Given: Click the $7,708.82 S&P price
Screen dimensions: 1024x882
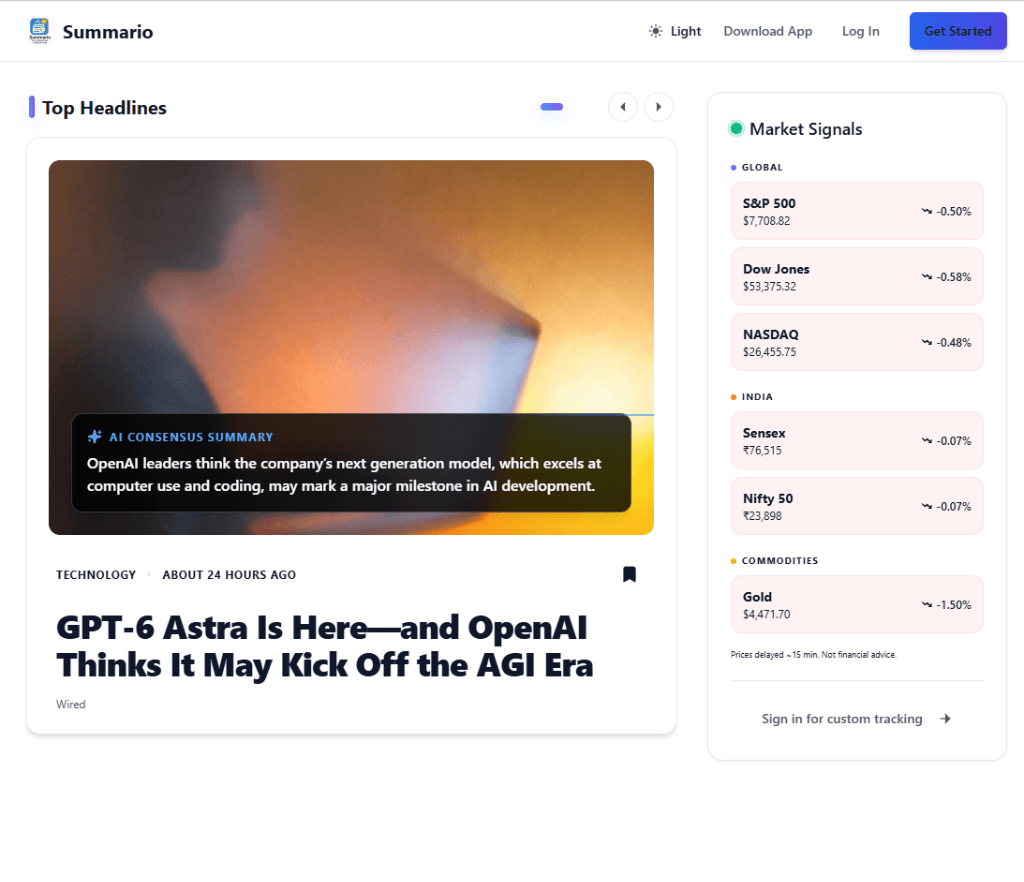Looking at the screenshot, I should point(766,221).
